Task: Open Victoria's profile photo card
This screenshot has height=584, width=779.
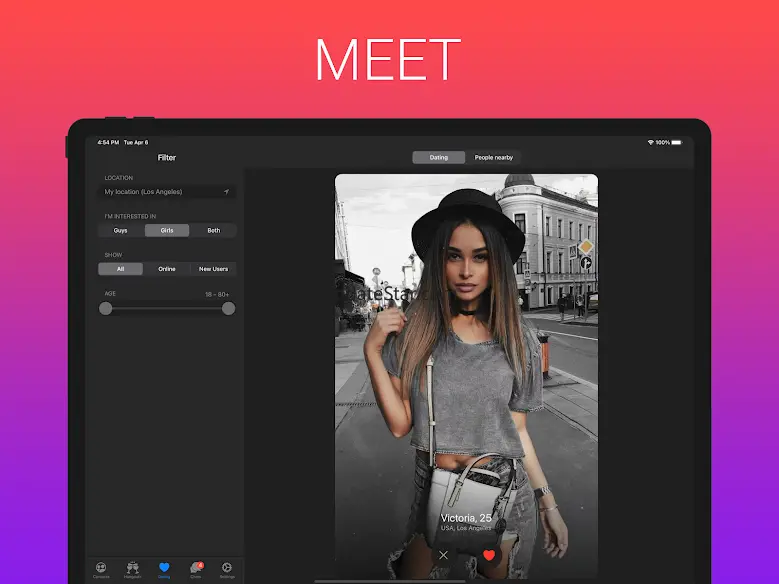Action: tap(466, 350)
